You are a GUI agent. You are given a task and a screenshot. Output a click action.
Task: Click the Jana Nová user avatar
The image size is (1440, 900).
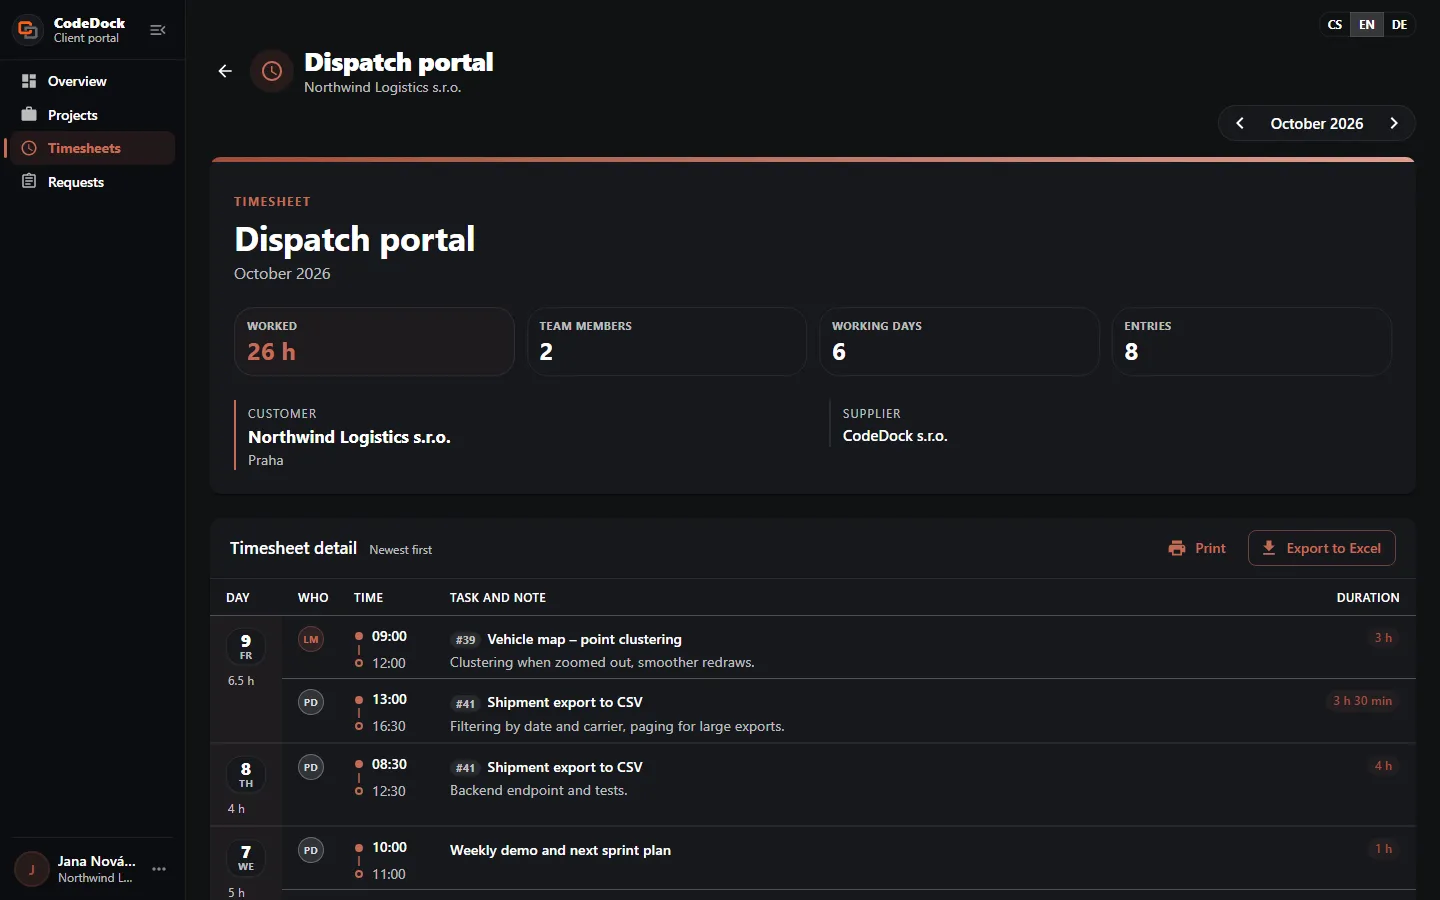[32, 869]
